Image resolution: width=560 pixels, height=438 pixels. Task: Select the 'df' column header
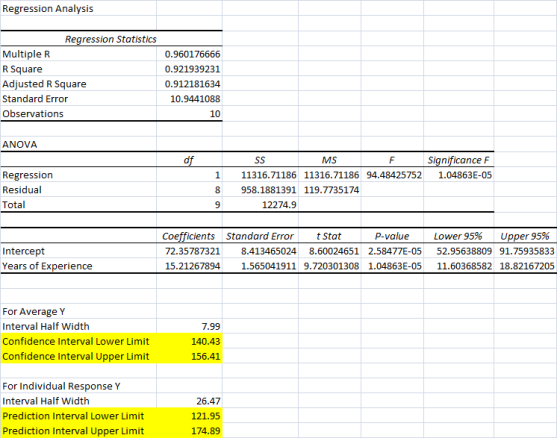pyautogui.click(x=189, y=160)
